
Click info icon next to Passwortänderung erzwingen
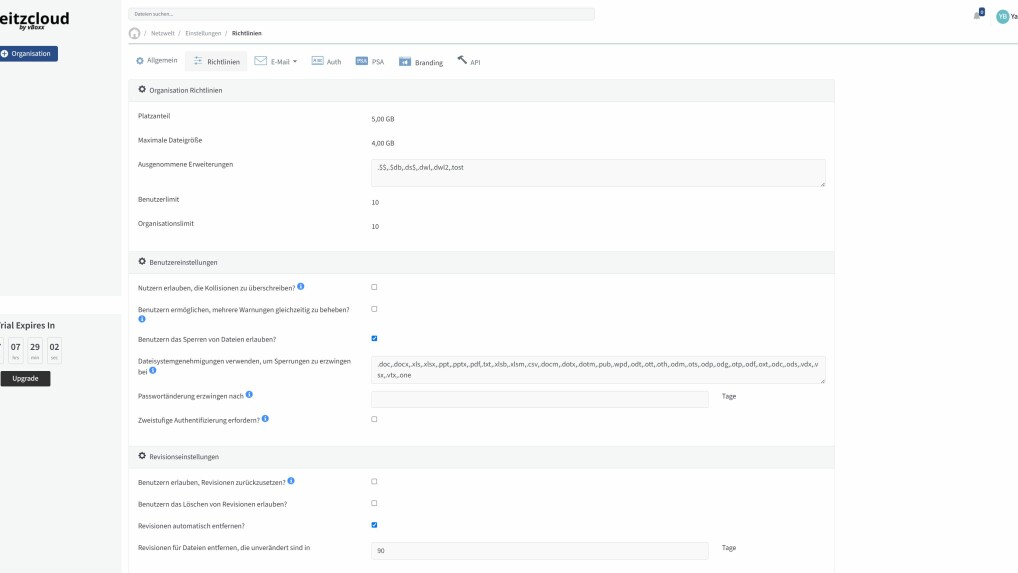coord(249,395)
